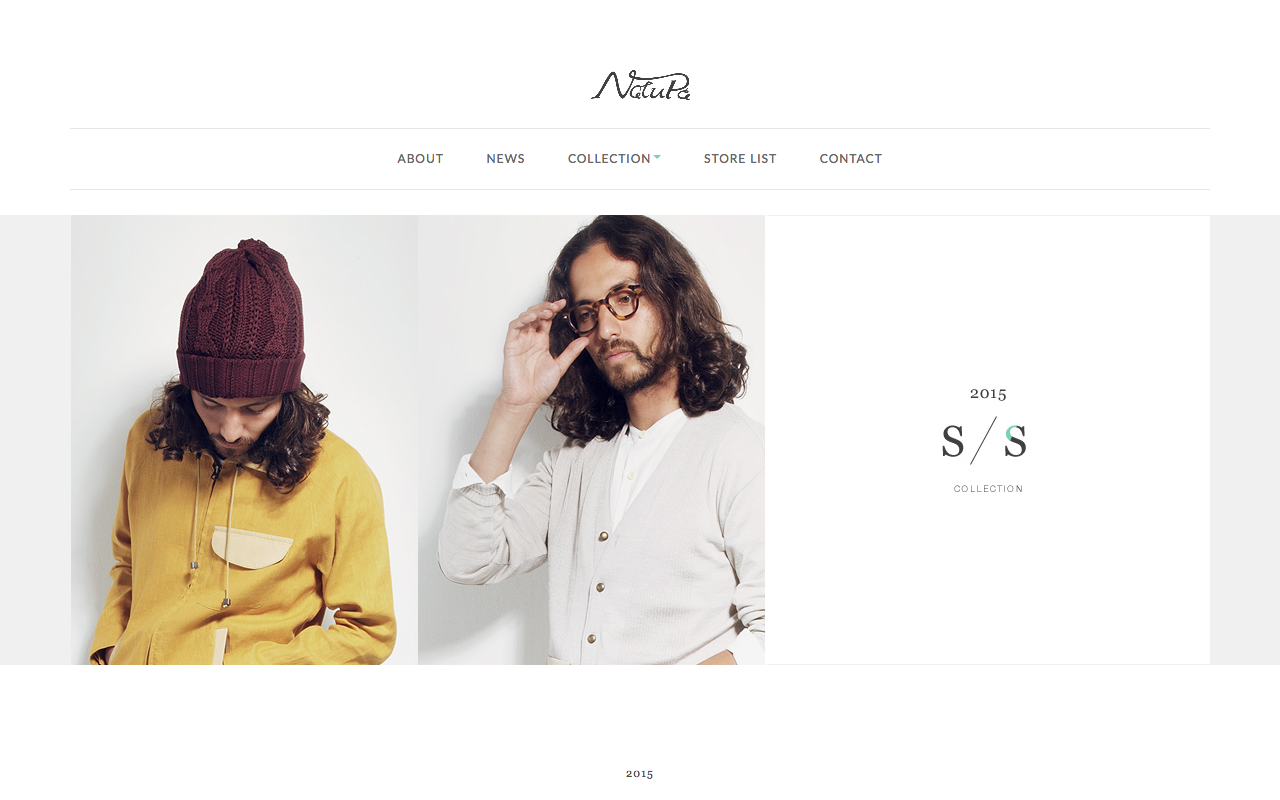Expand the small teal arrow beside COLLECTION

pyautogui.click(x=657, y=157)
